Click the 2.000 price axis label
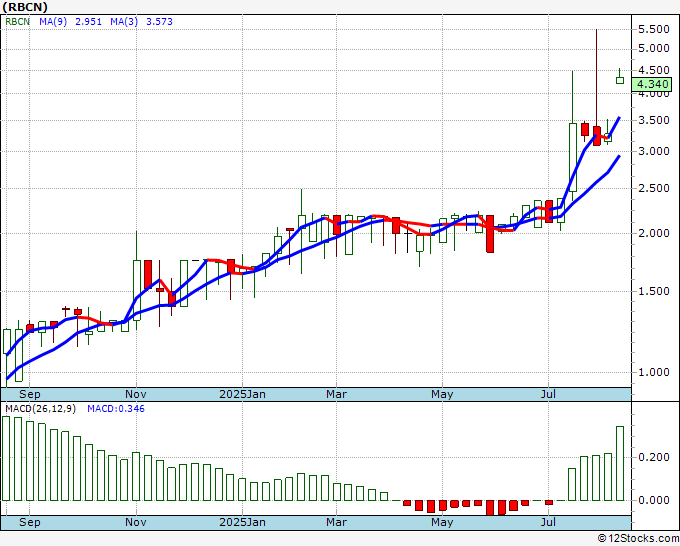The width and height of the screenshot is (680, 546). (654, 233)
